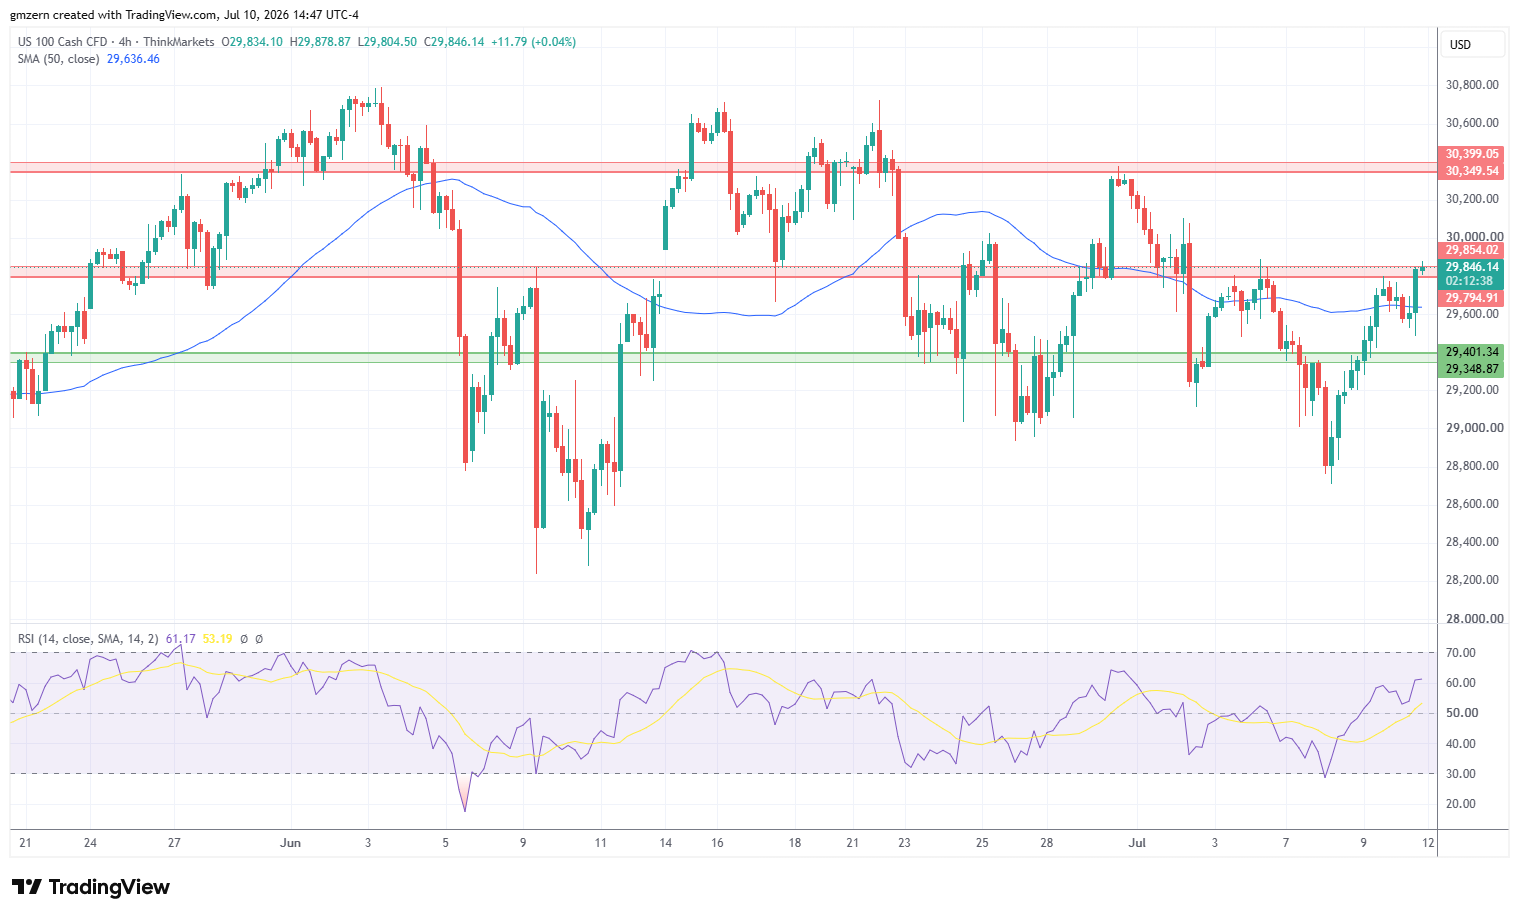Viewport: 1519px width, 917px height.
Task: Click the close value C29,846.14 in the legend
Action: [x=454, y=42]
